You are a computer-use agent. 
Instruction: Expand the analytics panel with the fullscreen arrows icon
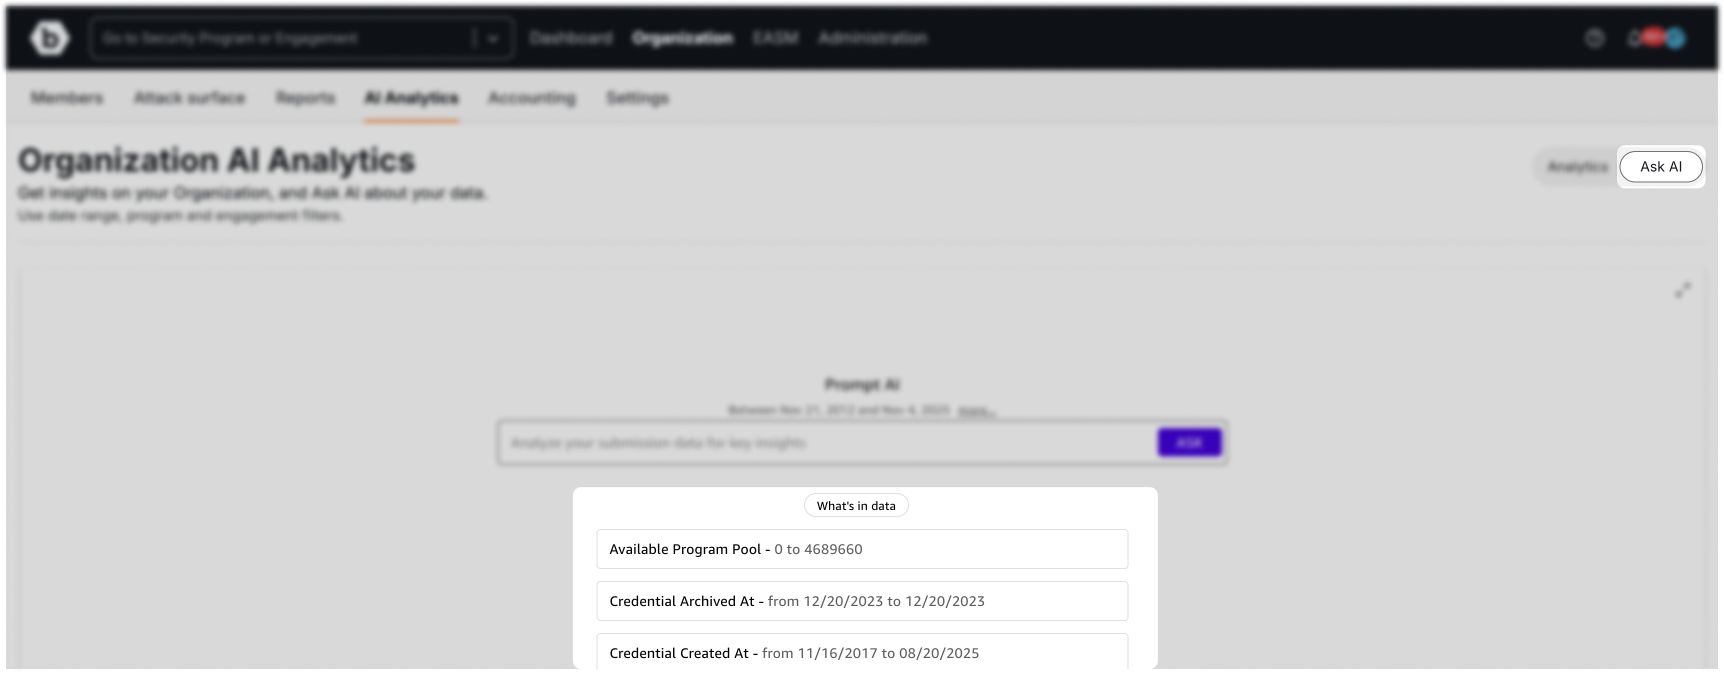(x=1684, y=290)
